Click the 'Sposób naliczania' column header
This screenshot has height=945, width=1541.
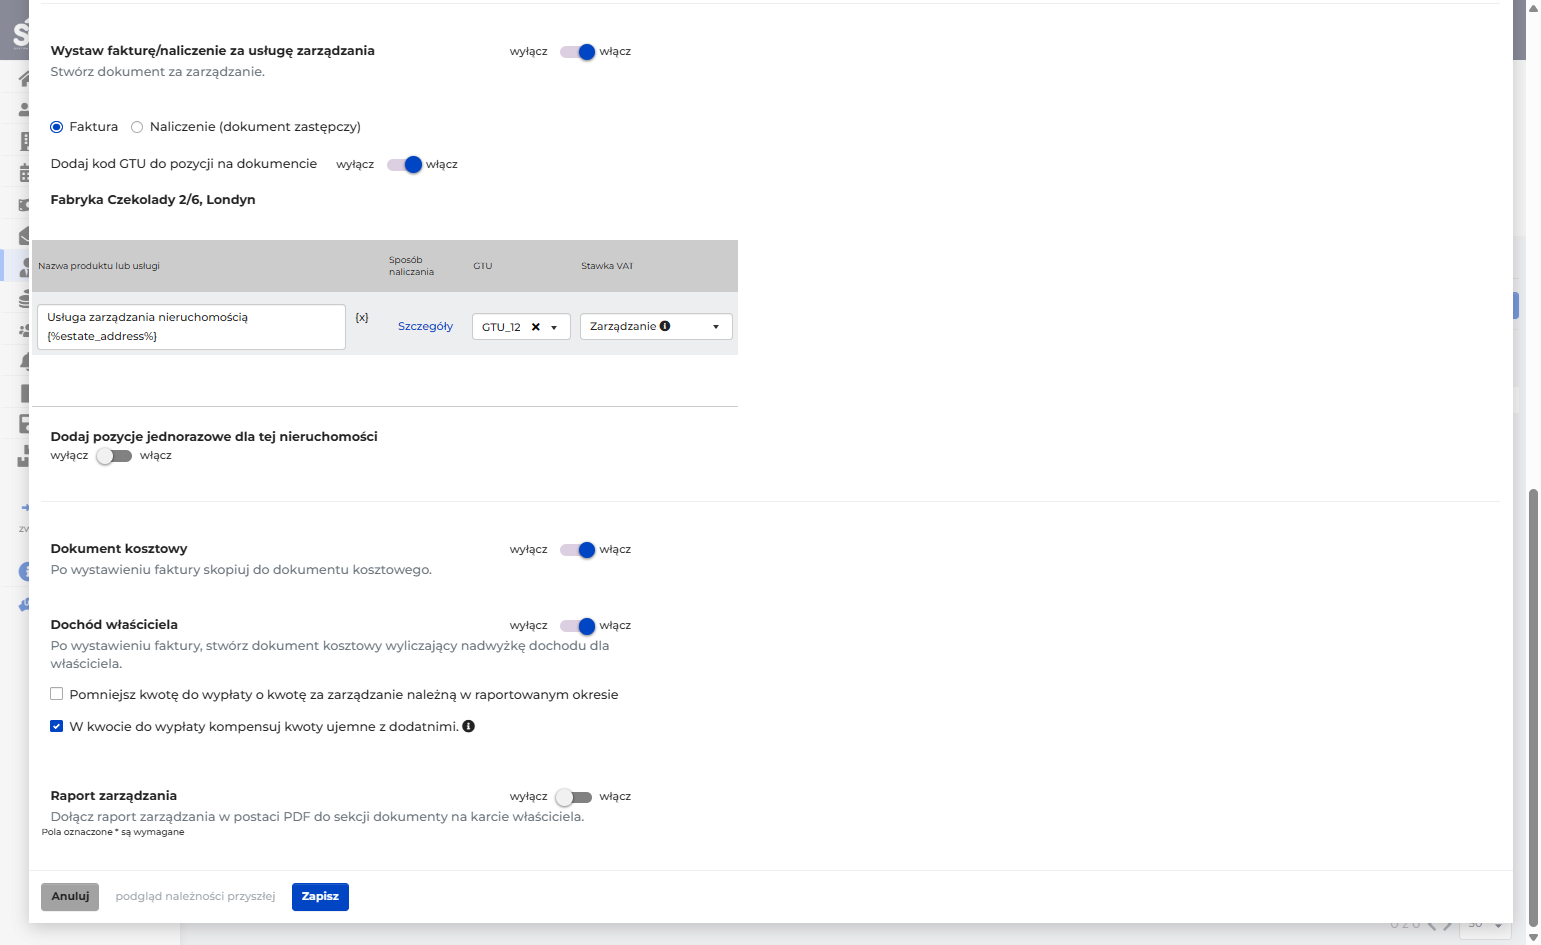click(x=411, y=266)
